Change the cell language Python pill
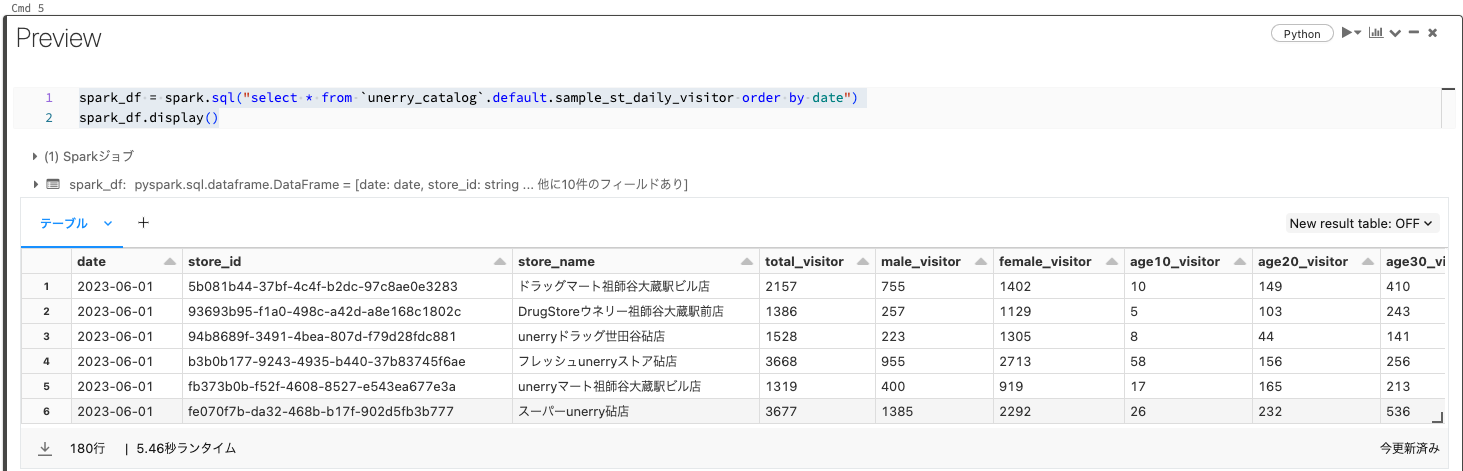Image resolution: width=1463 pixels, height=471 pixels. point(1302,34)
